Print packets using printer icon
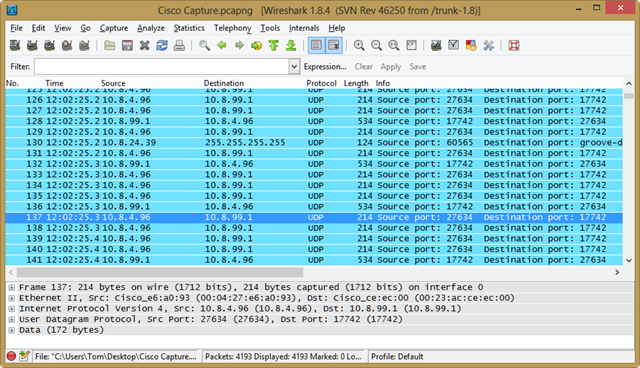The width and height of the screenshot is (640, 368). [179, 45]
